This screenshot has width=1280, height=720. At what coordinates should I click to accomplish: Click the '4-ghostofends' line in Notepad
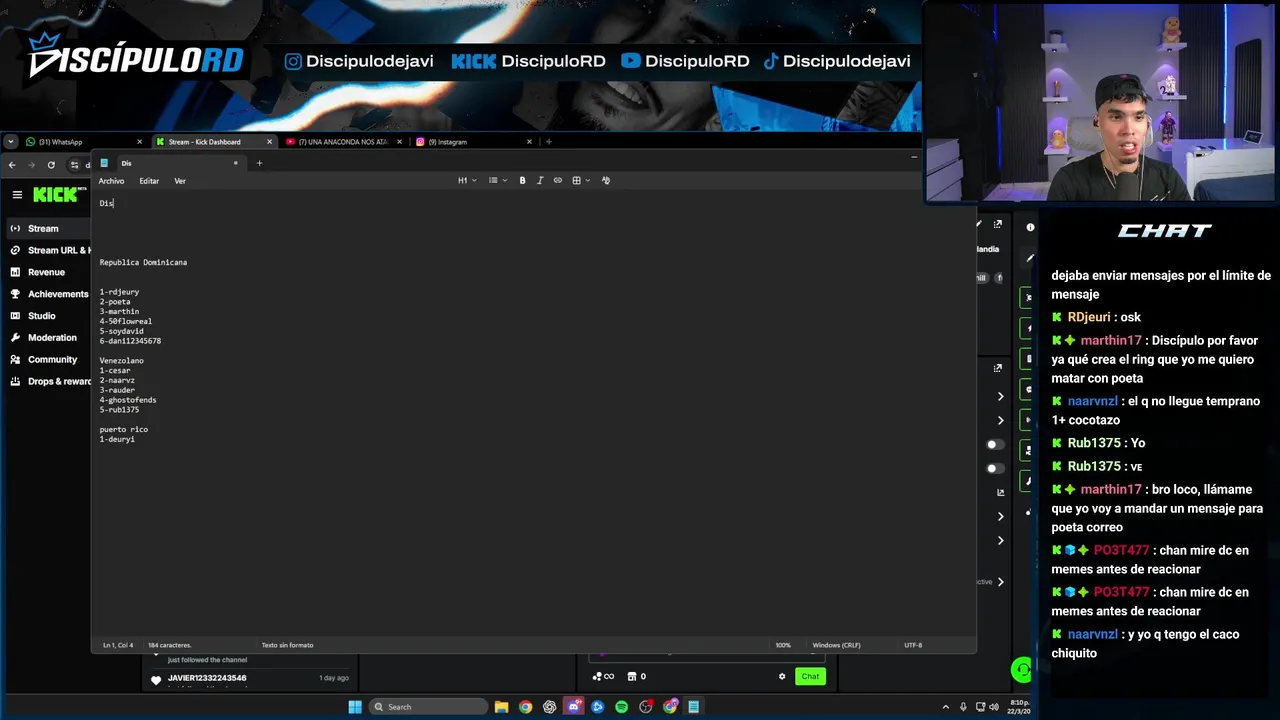pyautogui.click(x=128, y=400)
